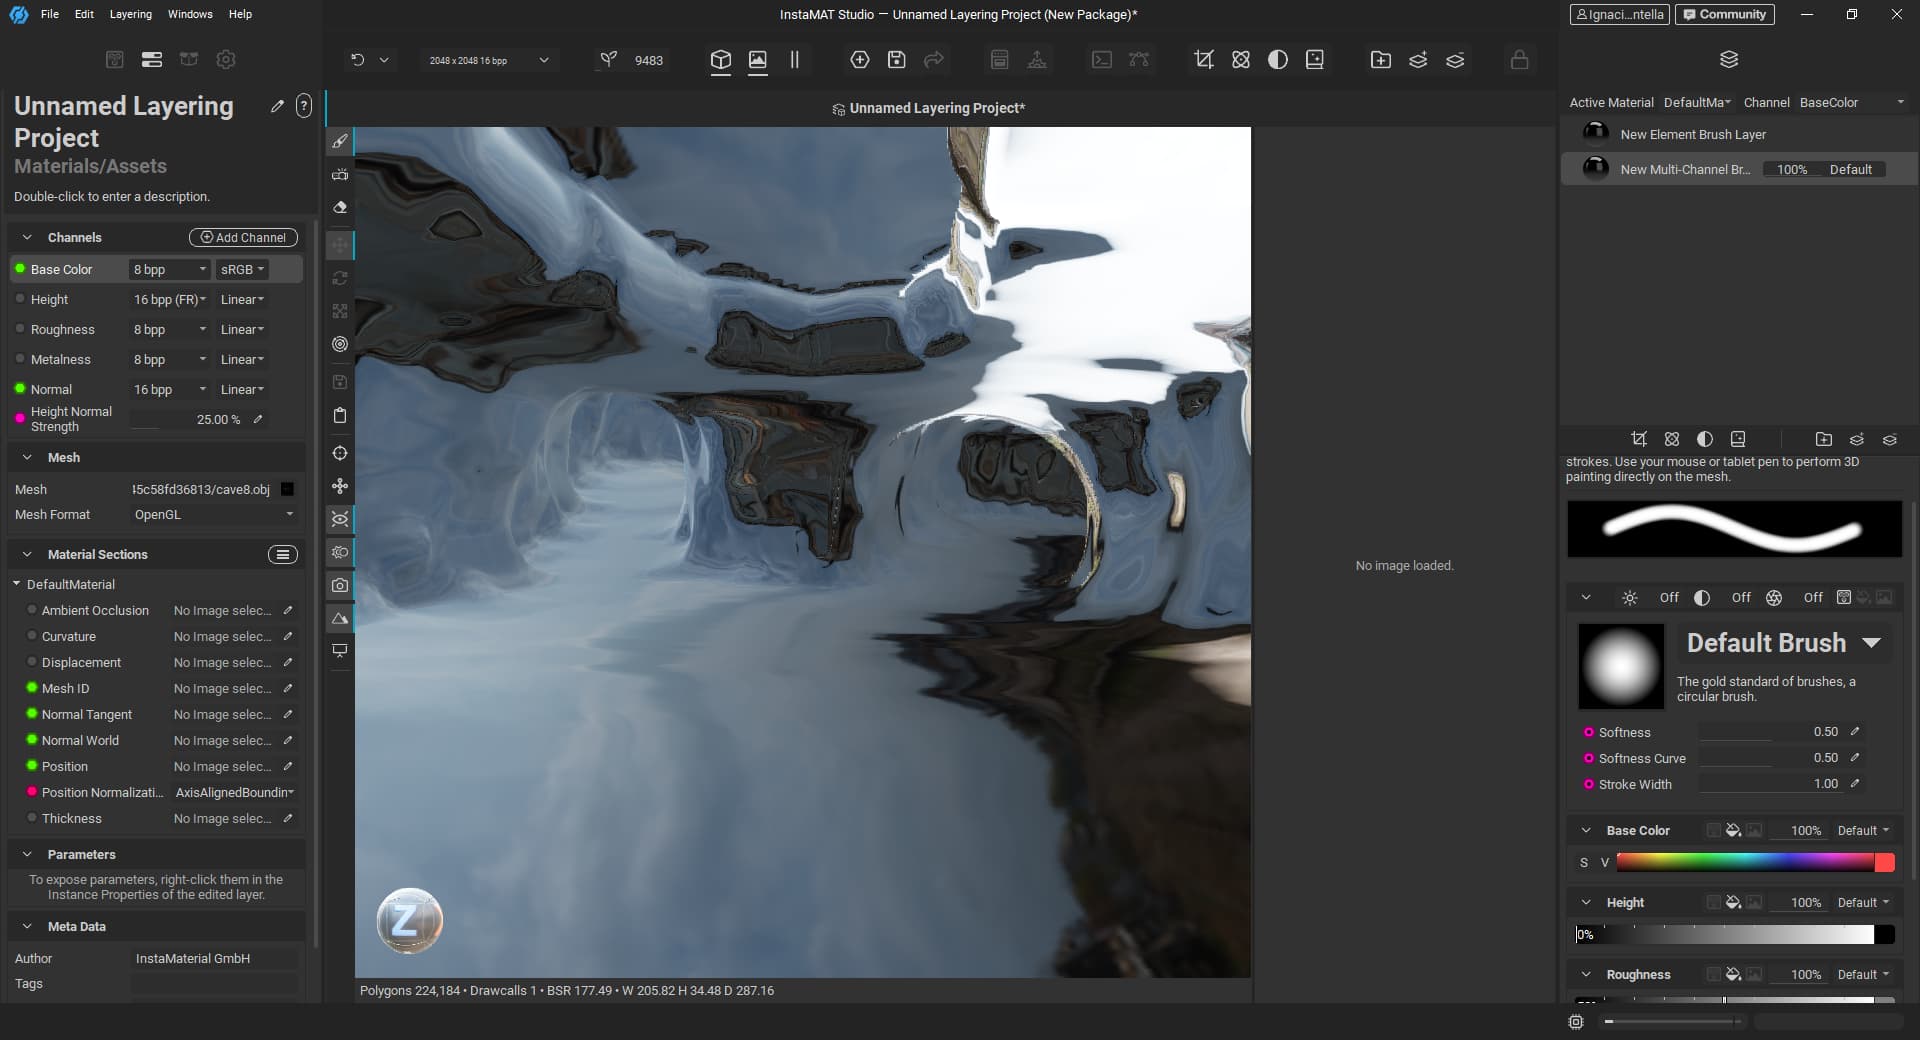
Task: Click the crosshair target tool icon
Action: 340,453
